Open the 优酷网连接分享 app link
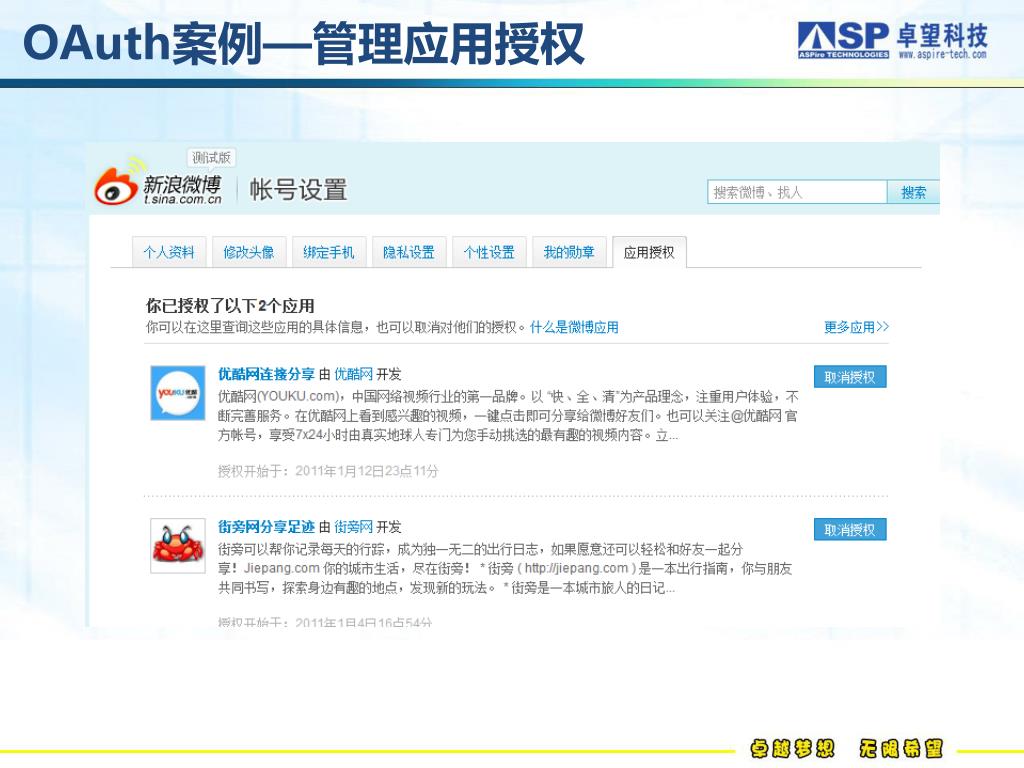This screenshot has height=768, width=1024. (266, 374)
